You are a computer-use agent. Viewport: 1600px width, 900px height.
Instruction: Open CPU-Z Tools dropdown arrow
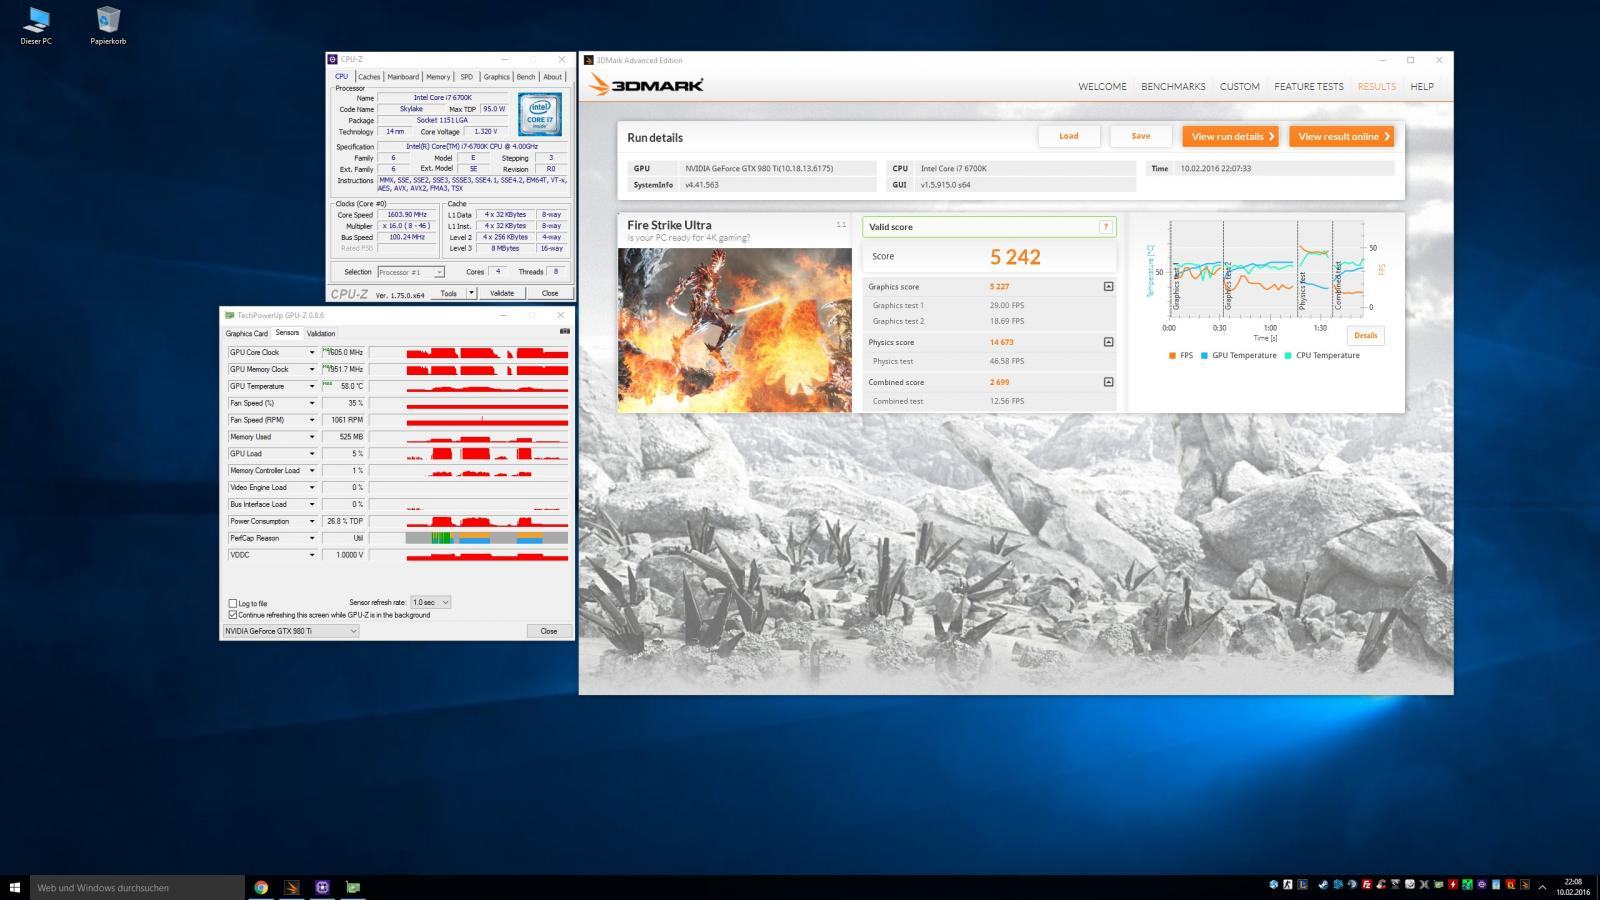pos(471,293)
